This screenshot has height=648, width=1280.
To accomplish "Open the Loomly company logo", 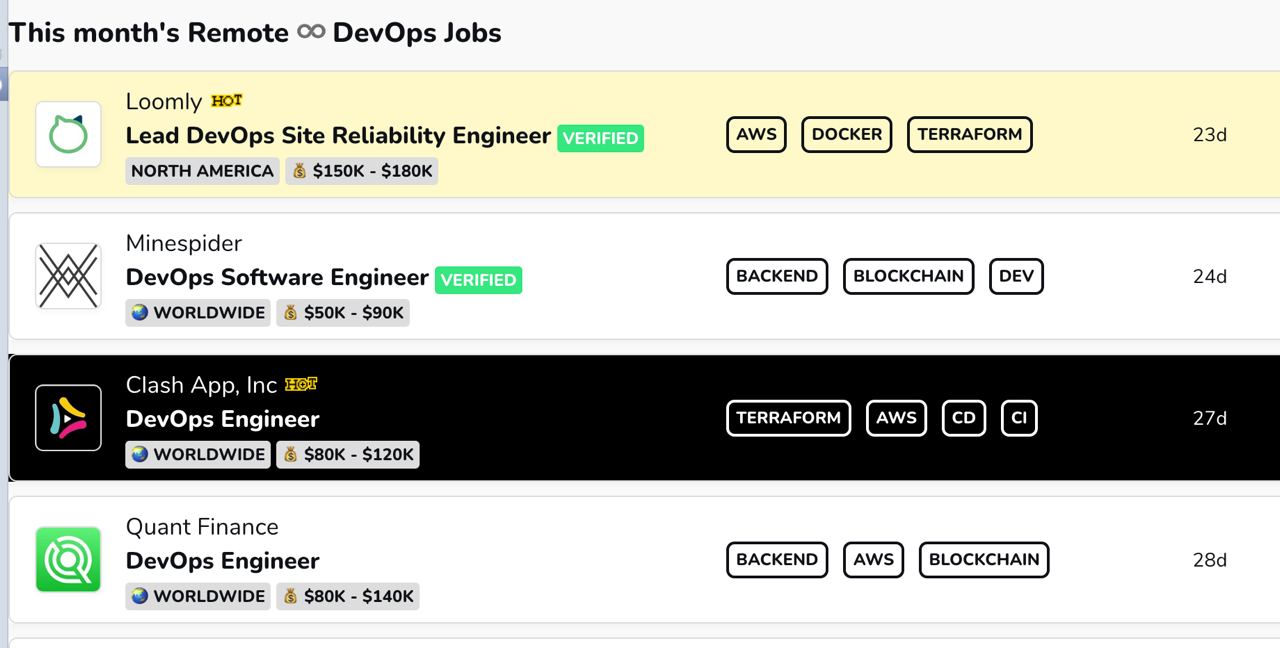I will 68,134.
